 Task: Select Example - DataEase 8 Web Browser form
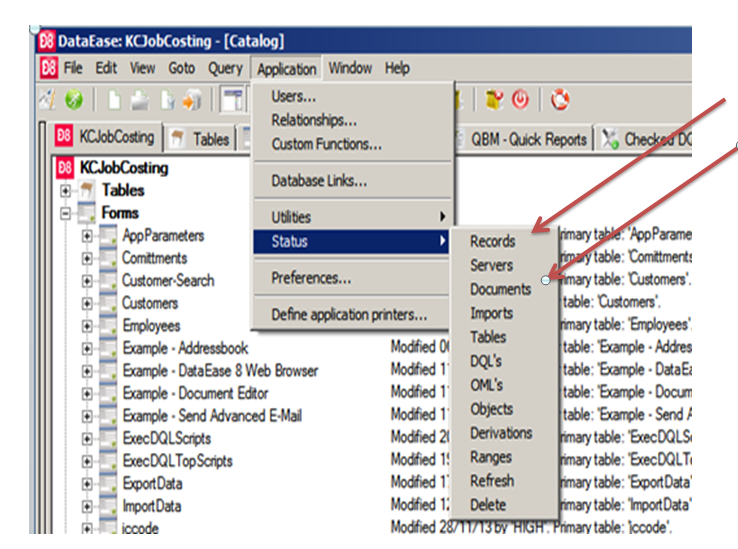click(x=220, y=371)
